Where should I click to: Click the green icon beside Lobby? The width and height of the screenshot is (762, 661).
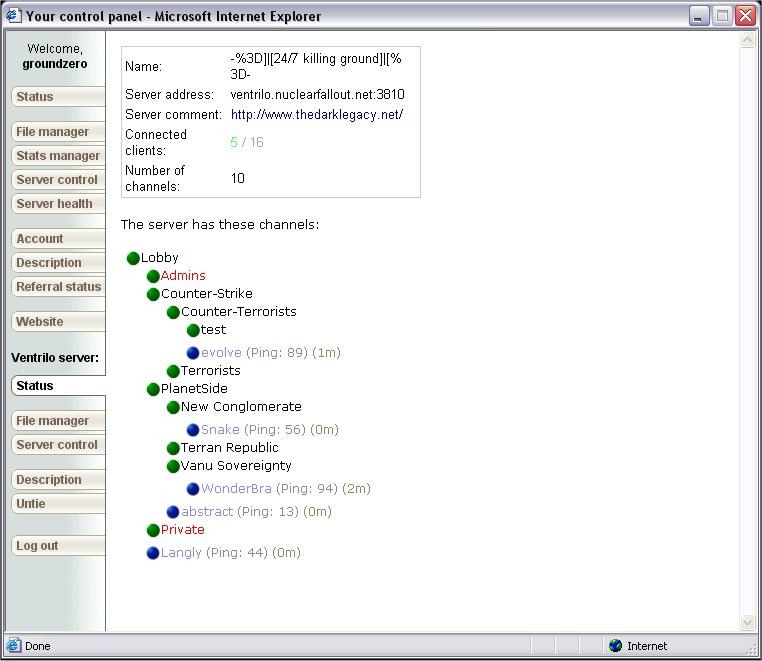(133, 258)
